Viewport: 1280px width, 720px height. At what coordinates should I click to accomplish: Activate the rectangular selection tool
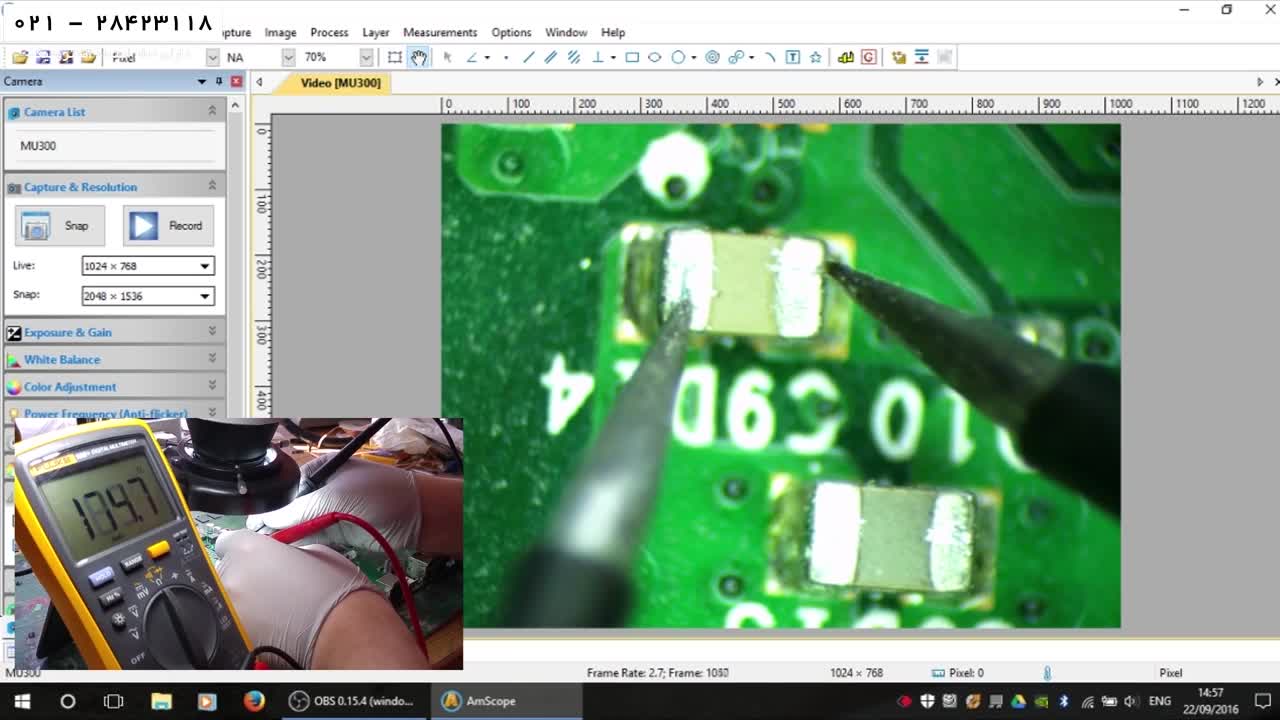(x=395, y=57)
